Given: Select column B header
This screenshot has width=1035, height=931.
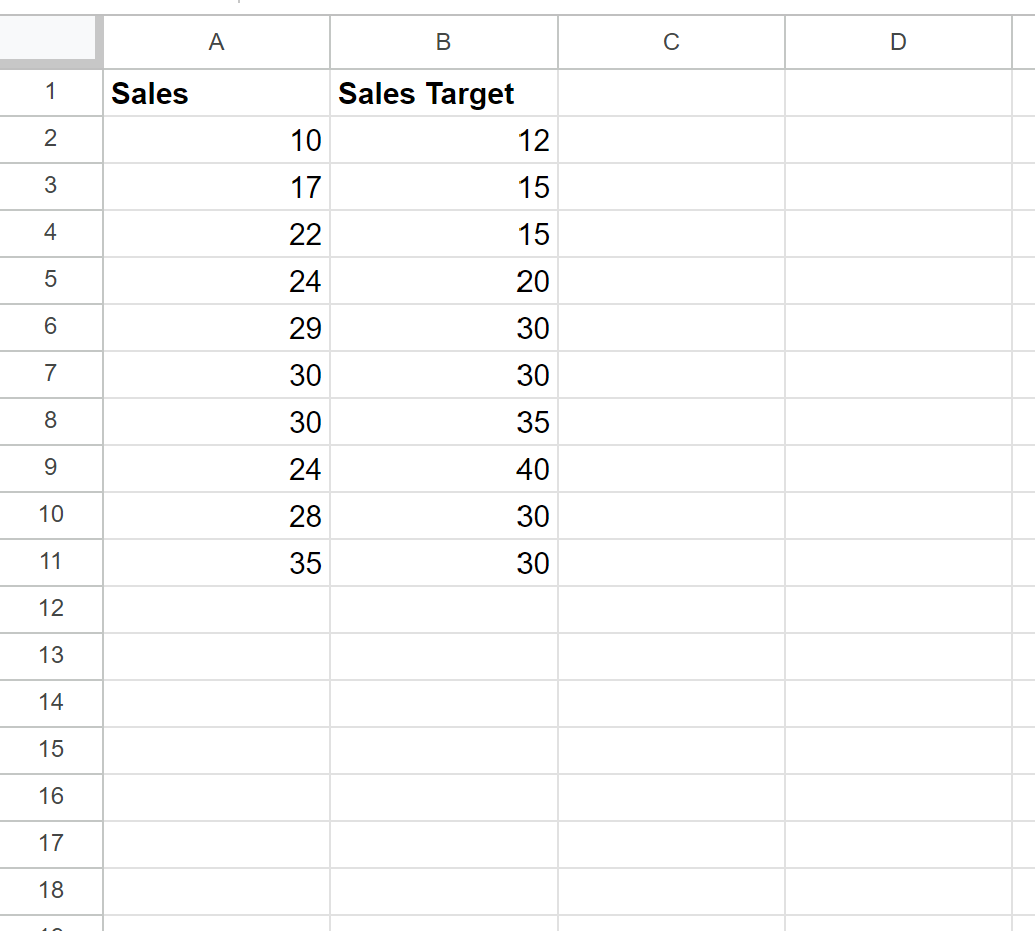Looking at the screenshot, I should 444,42.
